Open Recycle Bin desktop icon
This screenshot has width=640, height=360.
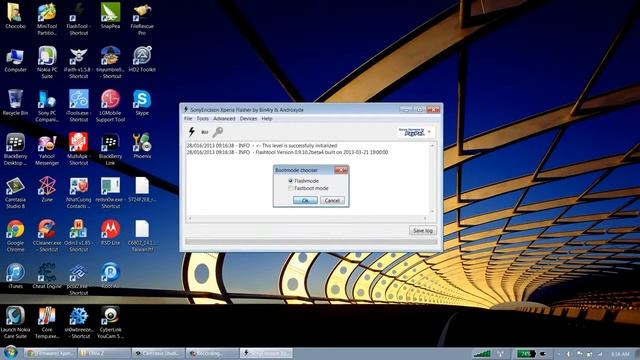[15, 103]
